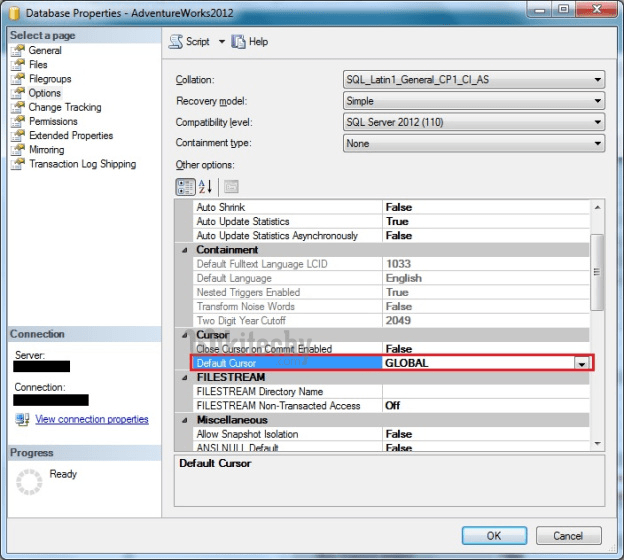Click the Files page icon
The height and width of the screenshot is (560, 624).
pos(18,64)
